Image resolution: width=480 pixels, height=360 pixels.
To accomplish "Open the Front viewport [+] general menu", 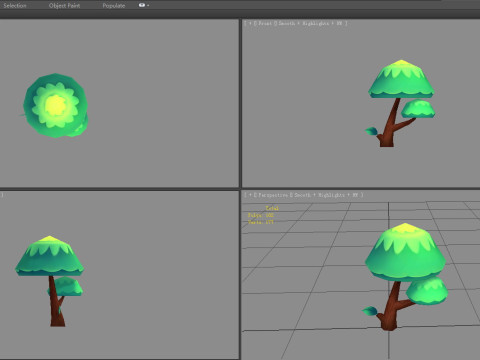I will (250, 23).
